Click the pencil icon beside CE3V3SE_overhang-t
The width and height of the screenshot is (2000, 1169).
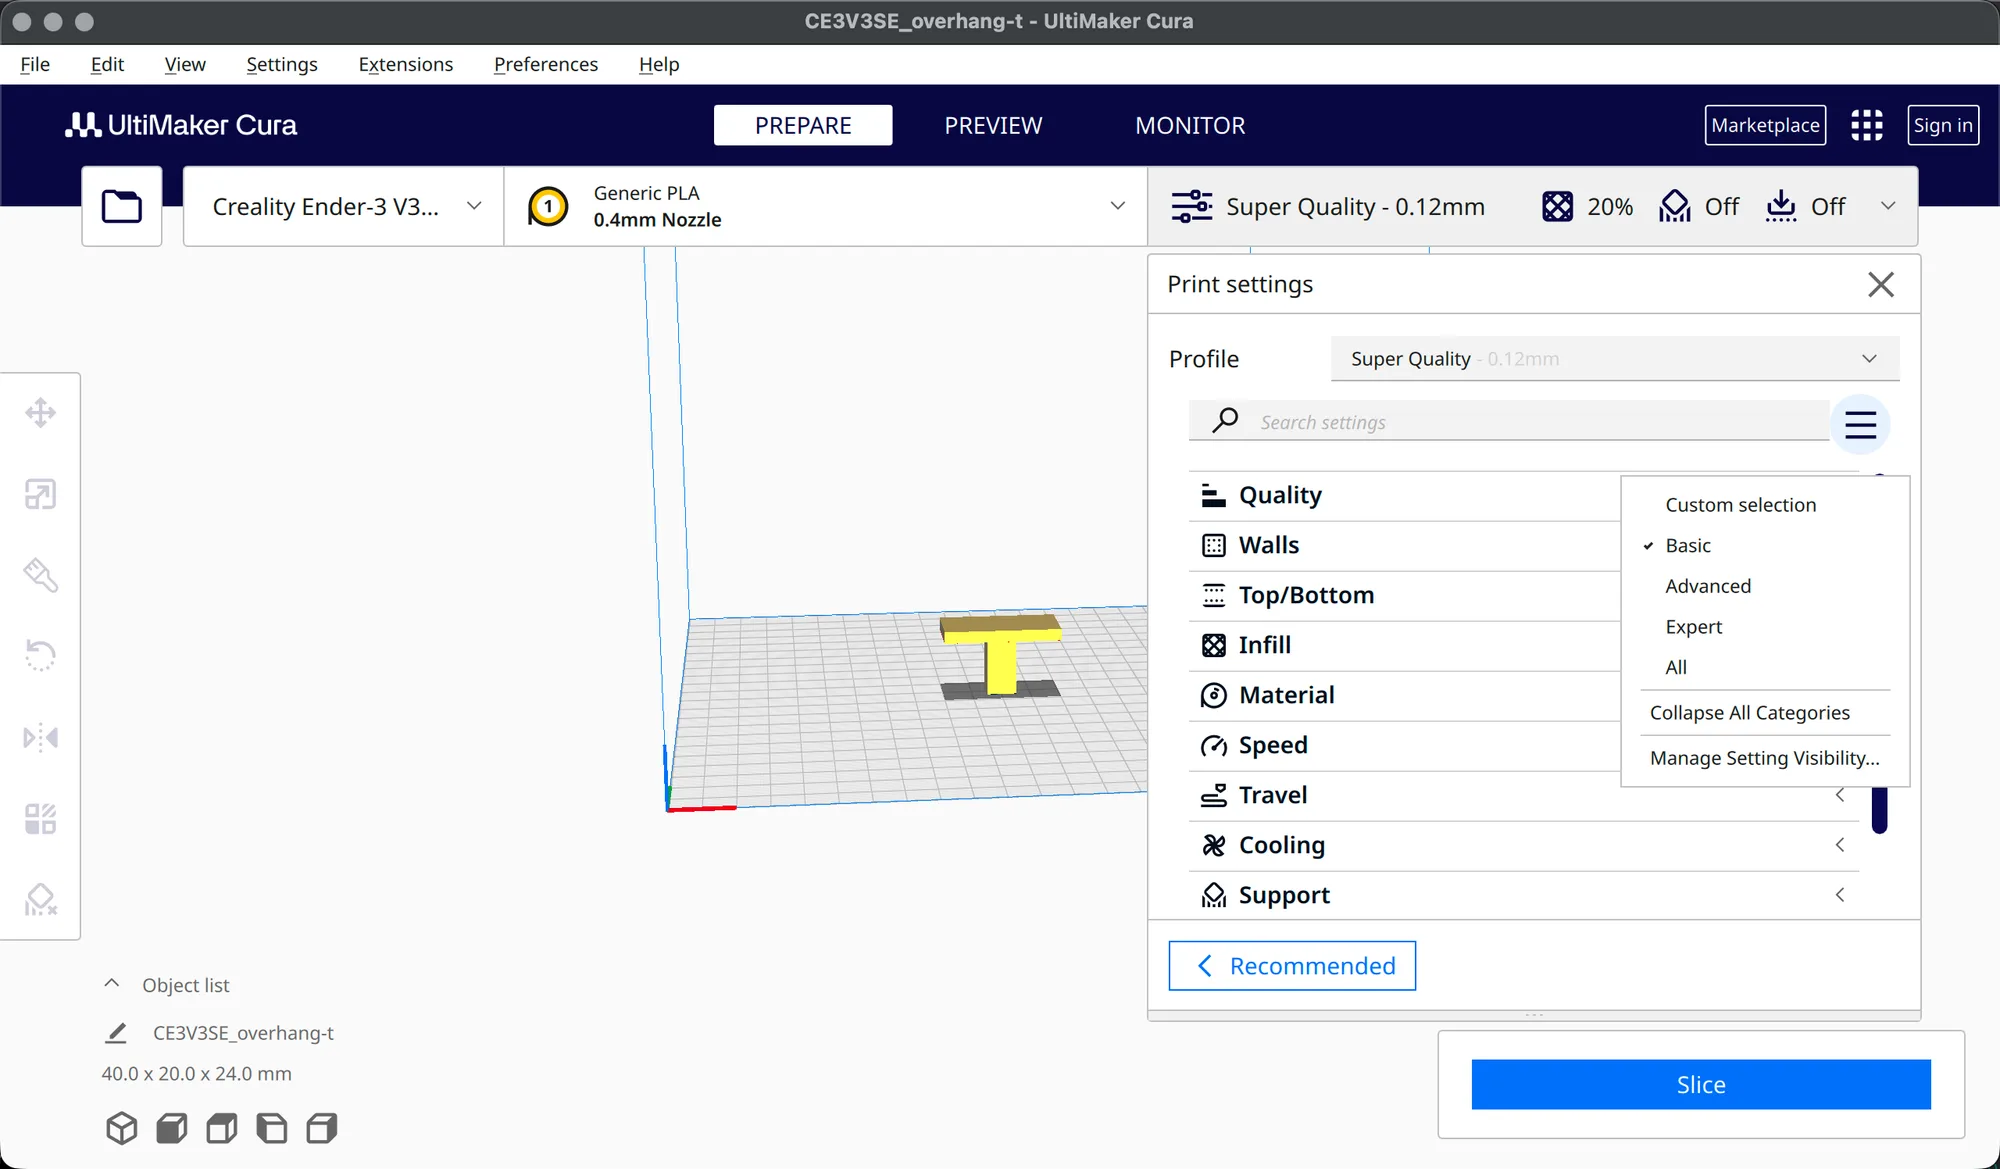click(116, 1033)
